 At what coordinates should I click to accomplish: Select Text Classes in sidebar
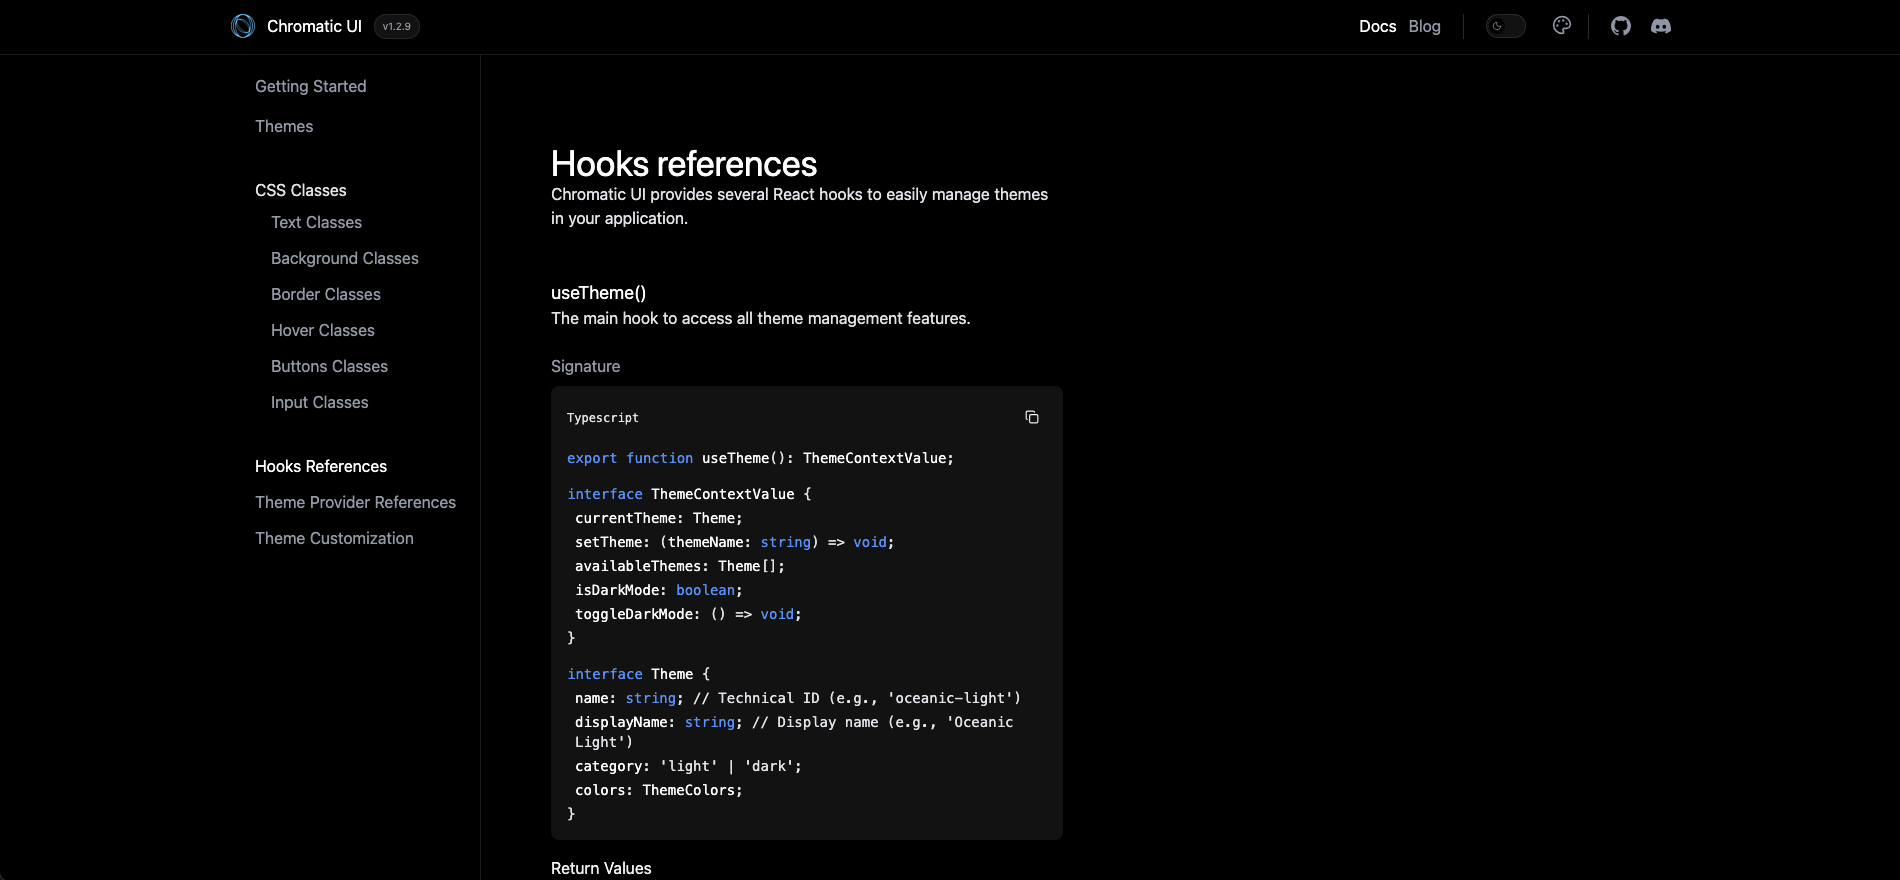tap(316, 222)
